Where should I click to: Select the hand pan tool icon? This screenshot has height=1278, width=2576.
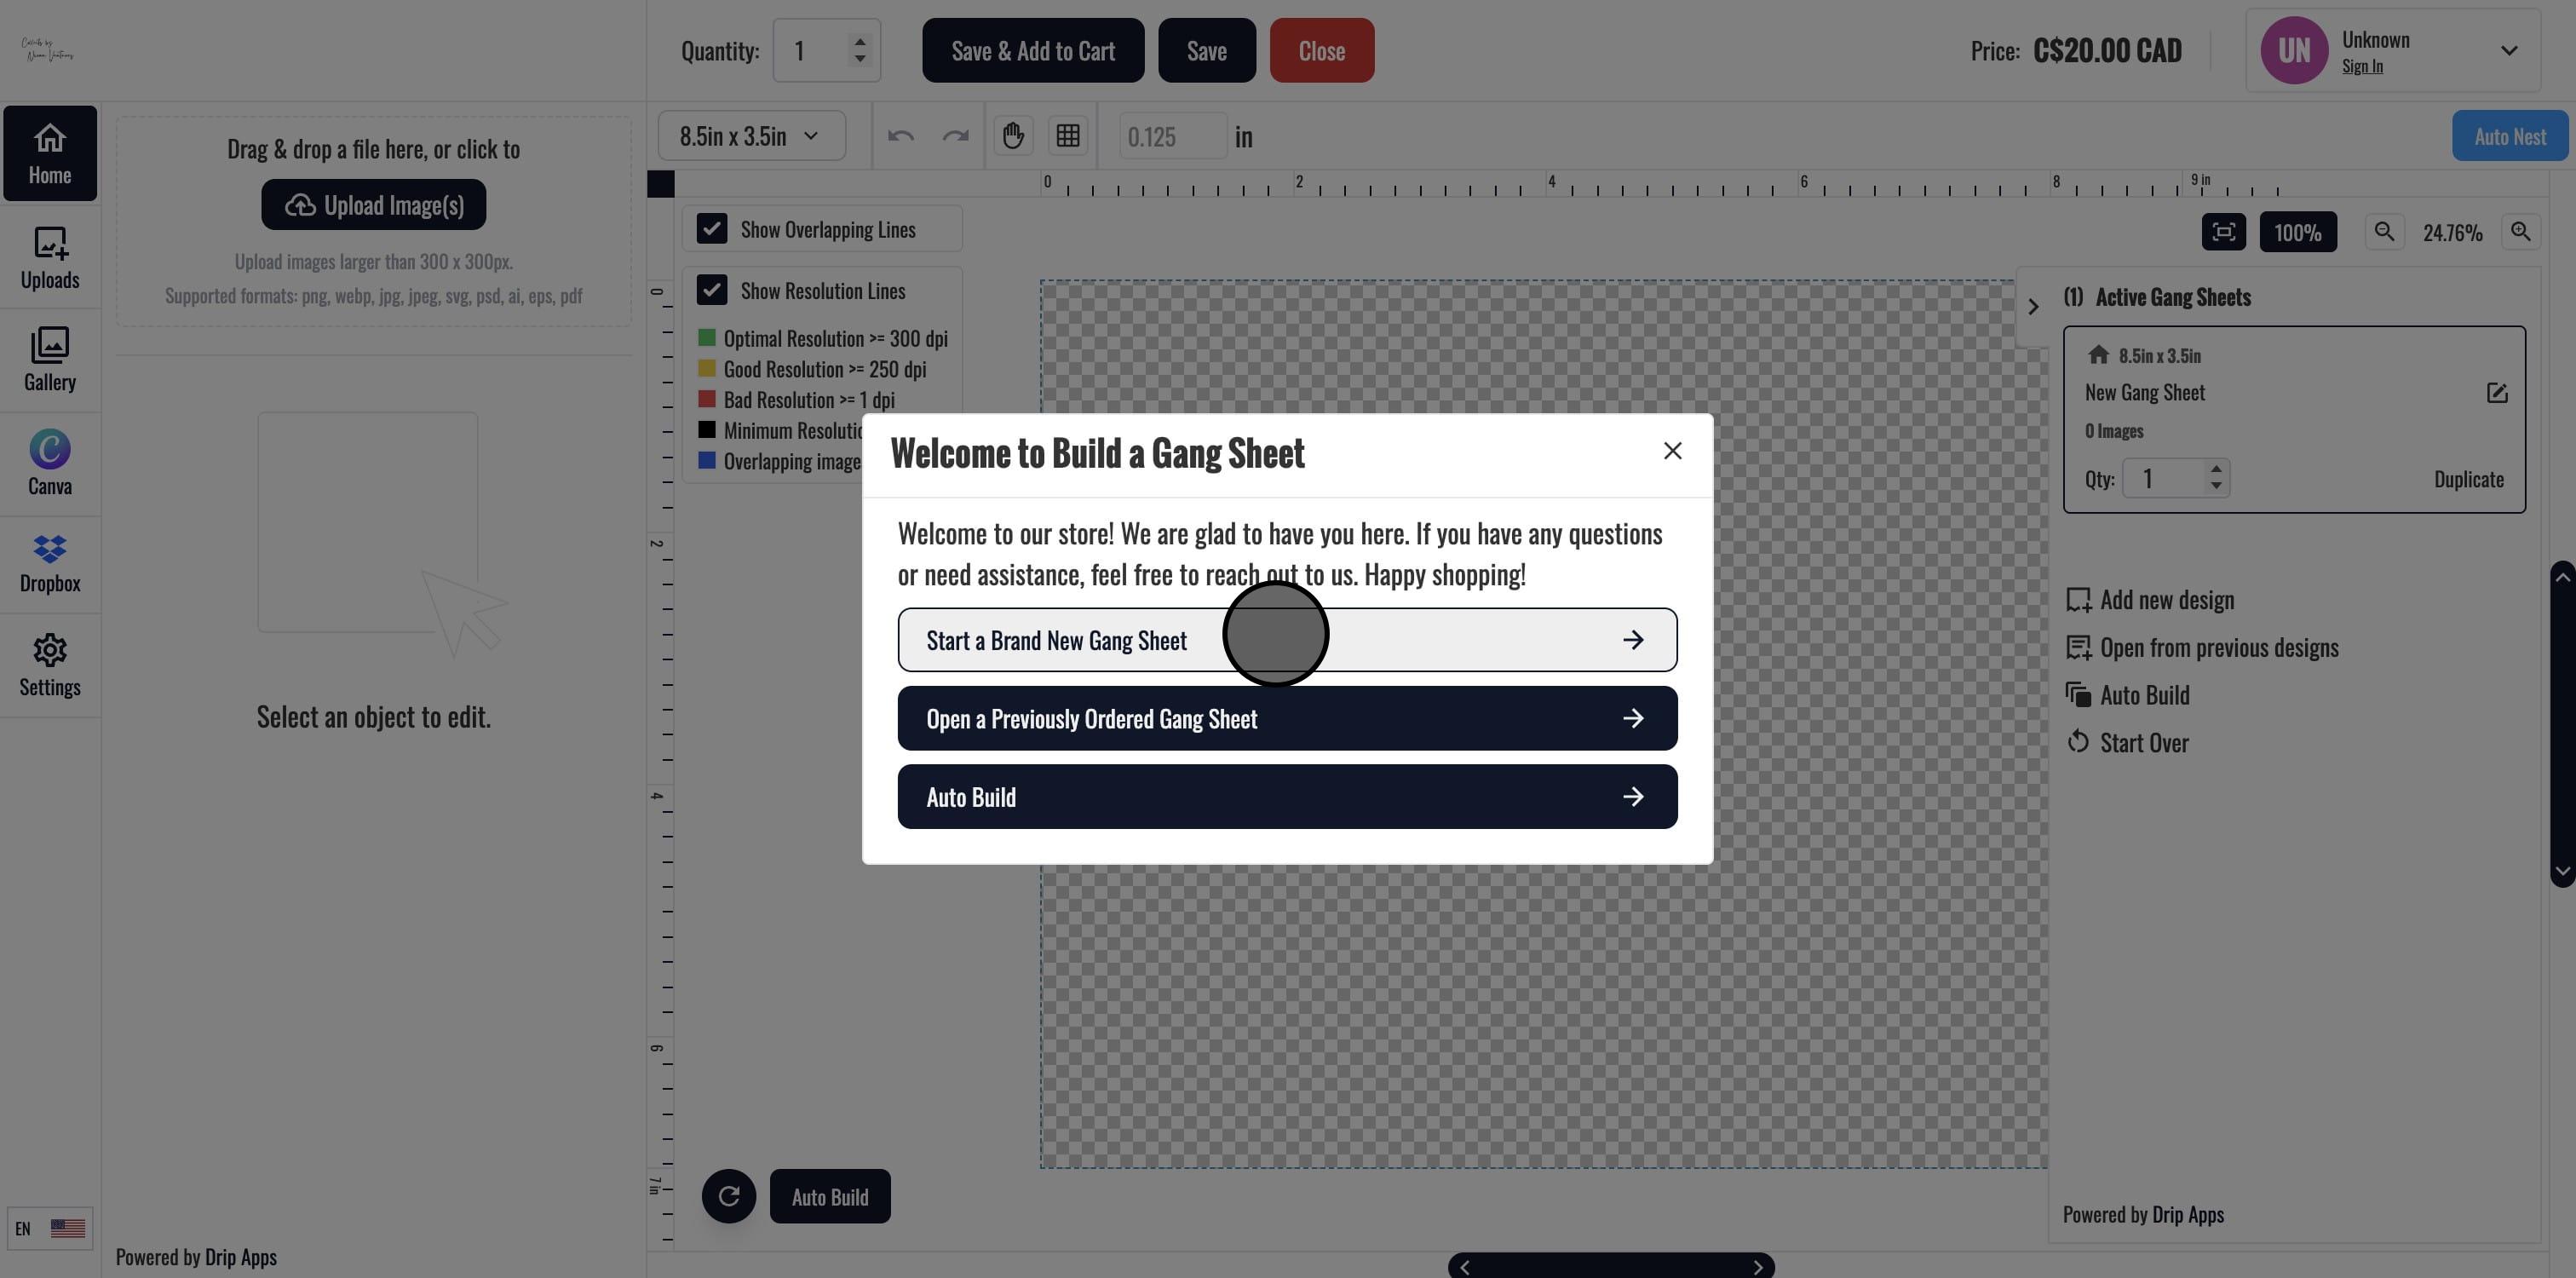coord(1013,135)
